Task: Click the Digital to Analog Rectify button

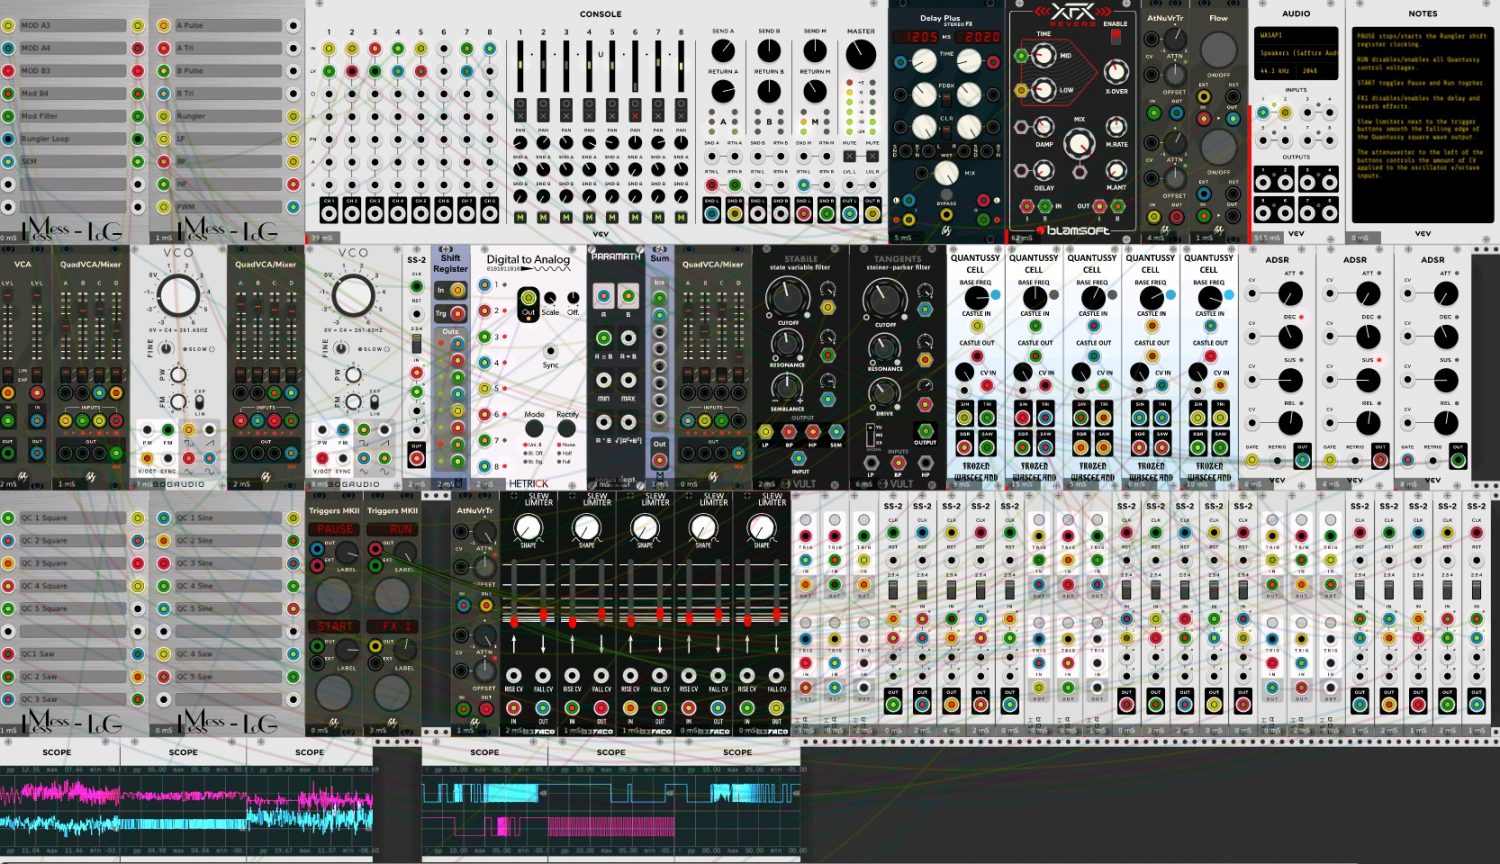Action: click(x=567, y=429)
